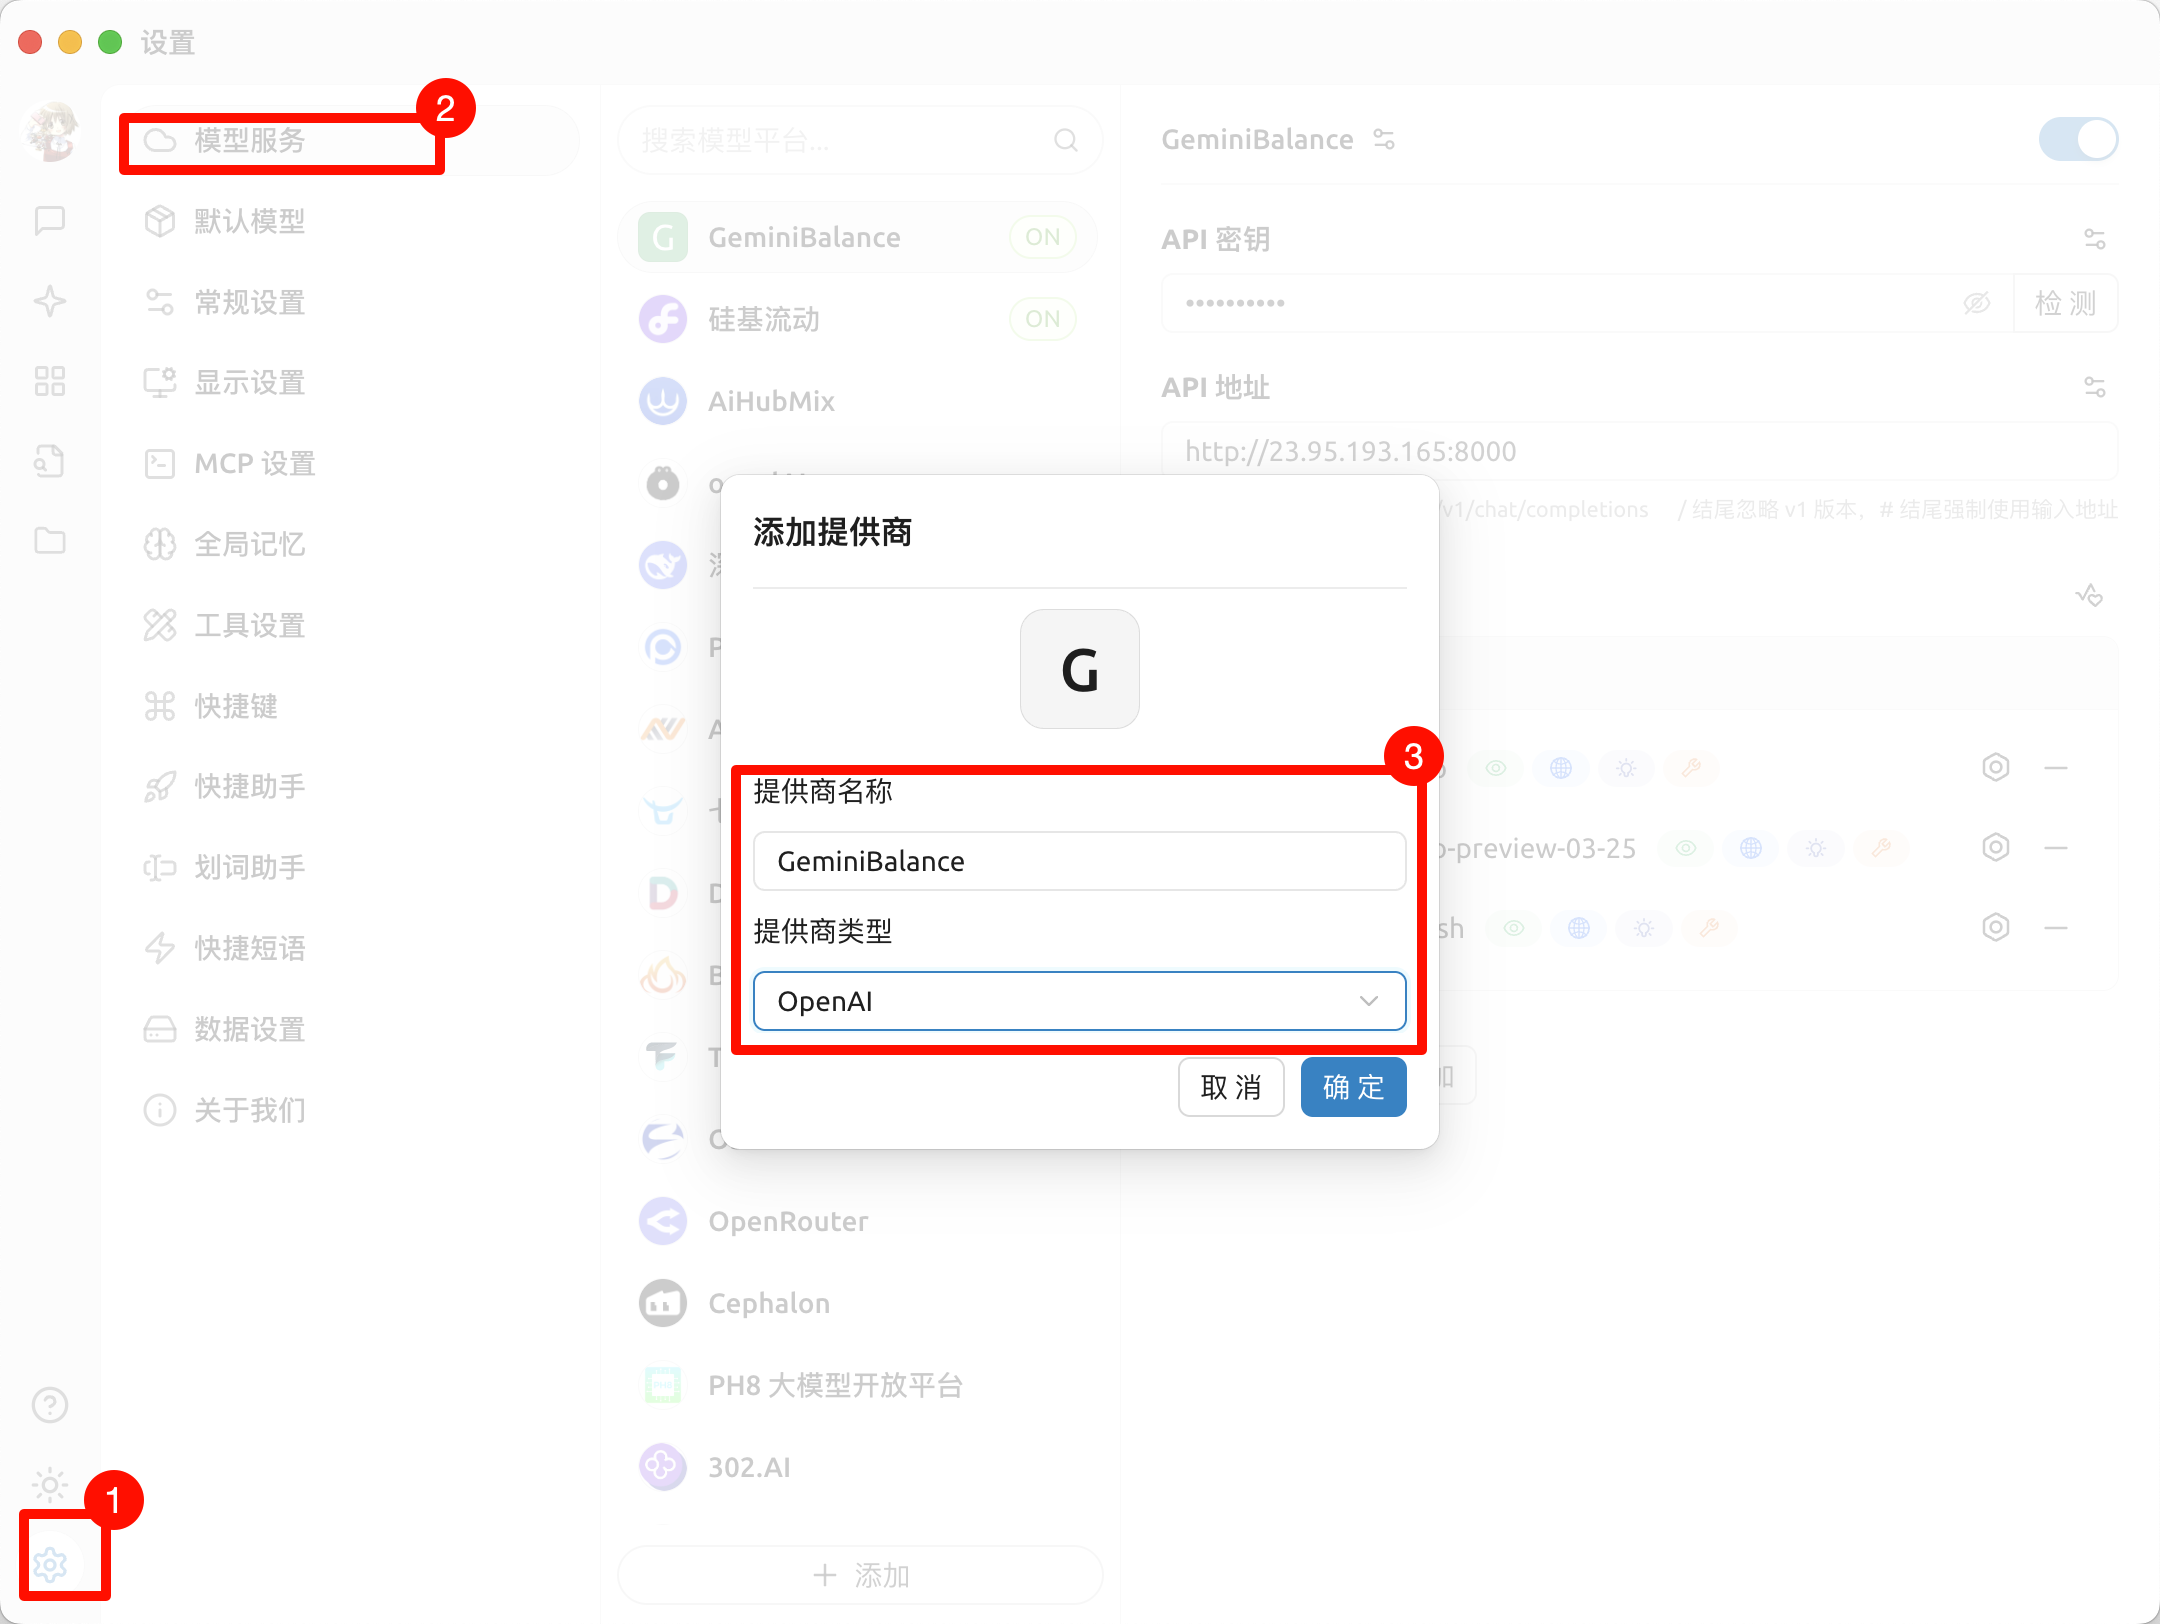Click the files folder icon in sidebar
Viewport: 2160px width, 1624px height.
point(50,541)
